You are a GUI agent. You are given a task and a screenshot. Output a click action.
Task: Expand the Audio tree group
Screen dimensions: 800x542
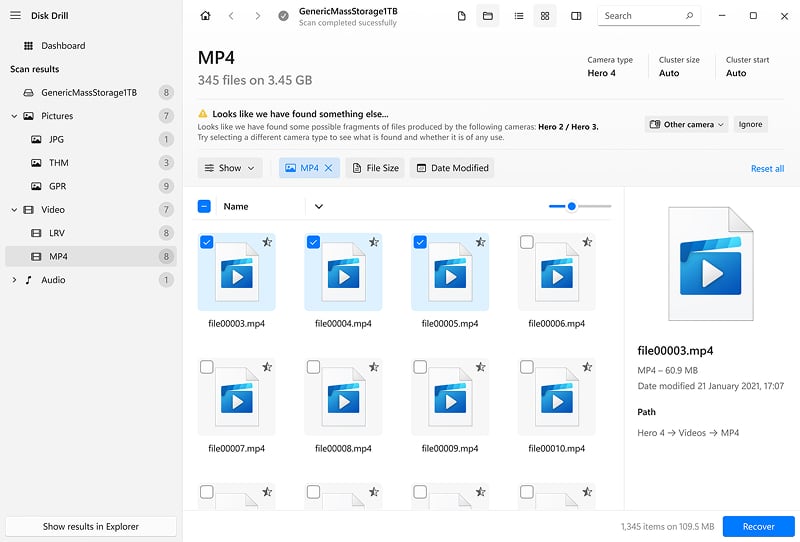14,280
